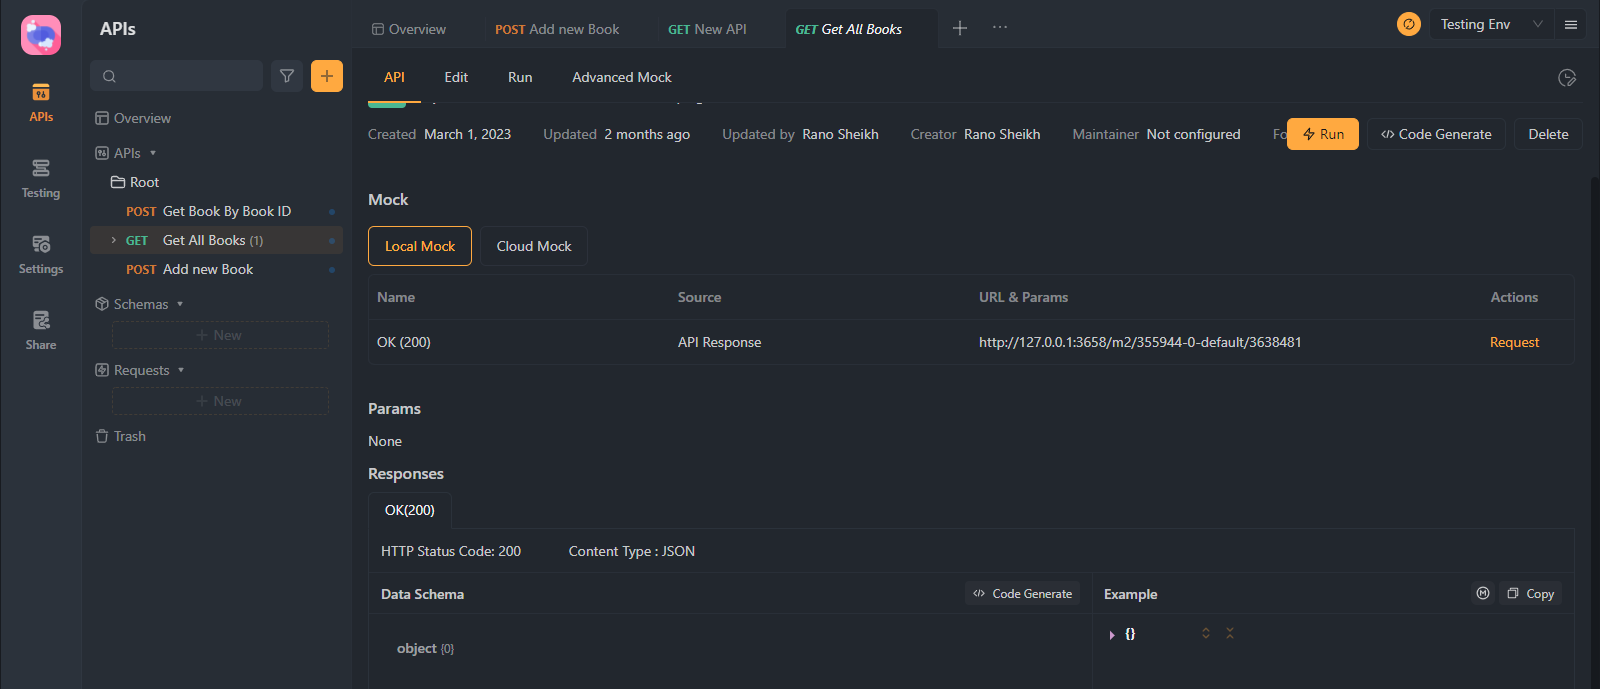Select the Root folder in the tree
The height and width of the screenshot is (689, 1600).
135,182
